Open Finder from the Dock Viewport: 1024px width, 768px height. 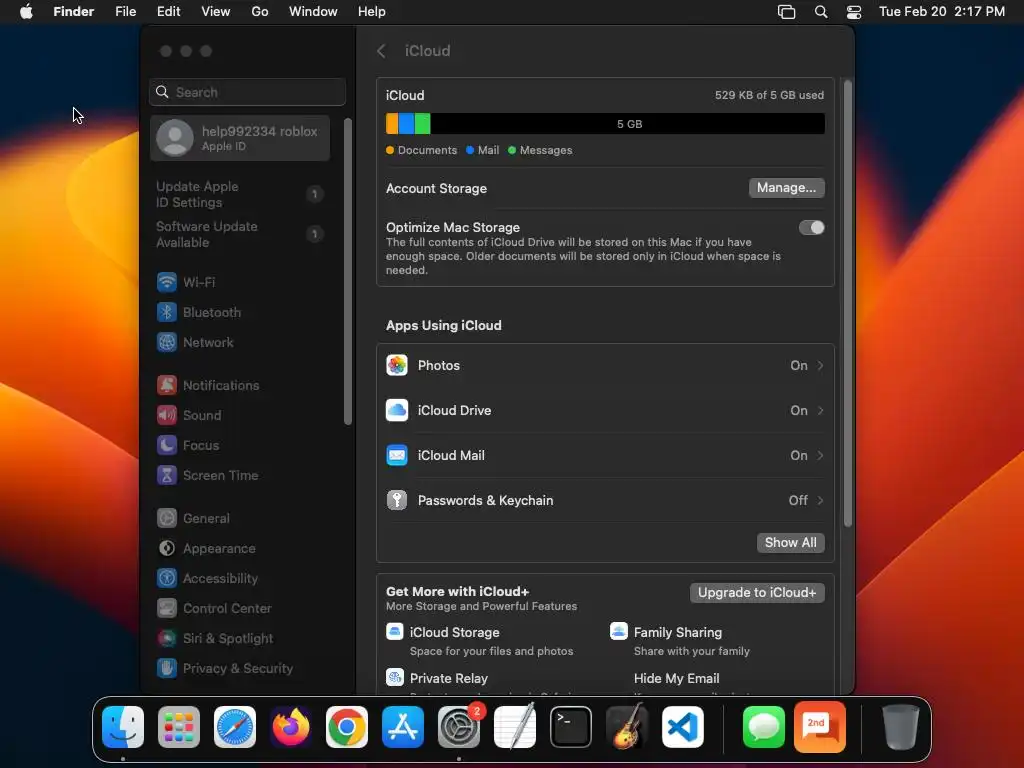123,727
